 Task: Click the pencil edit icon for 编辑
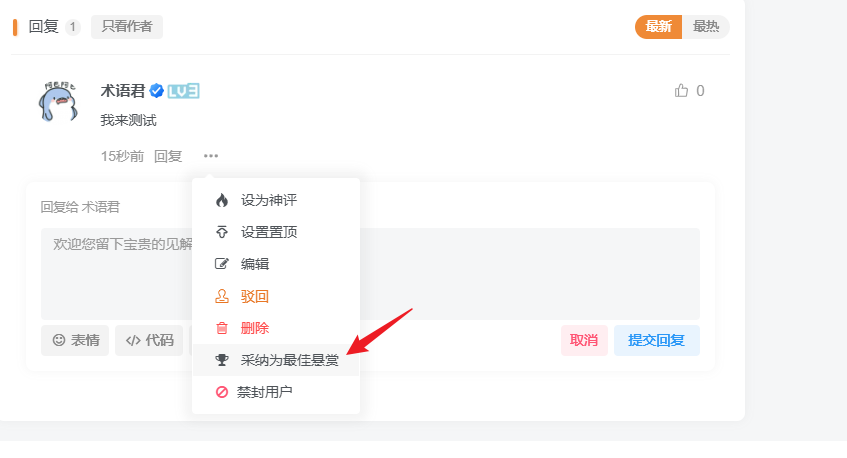tap(222, 264)
